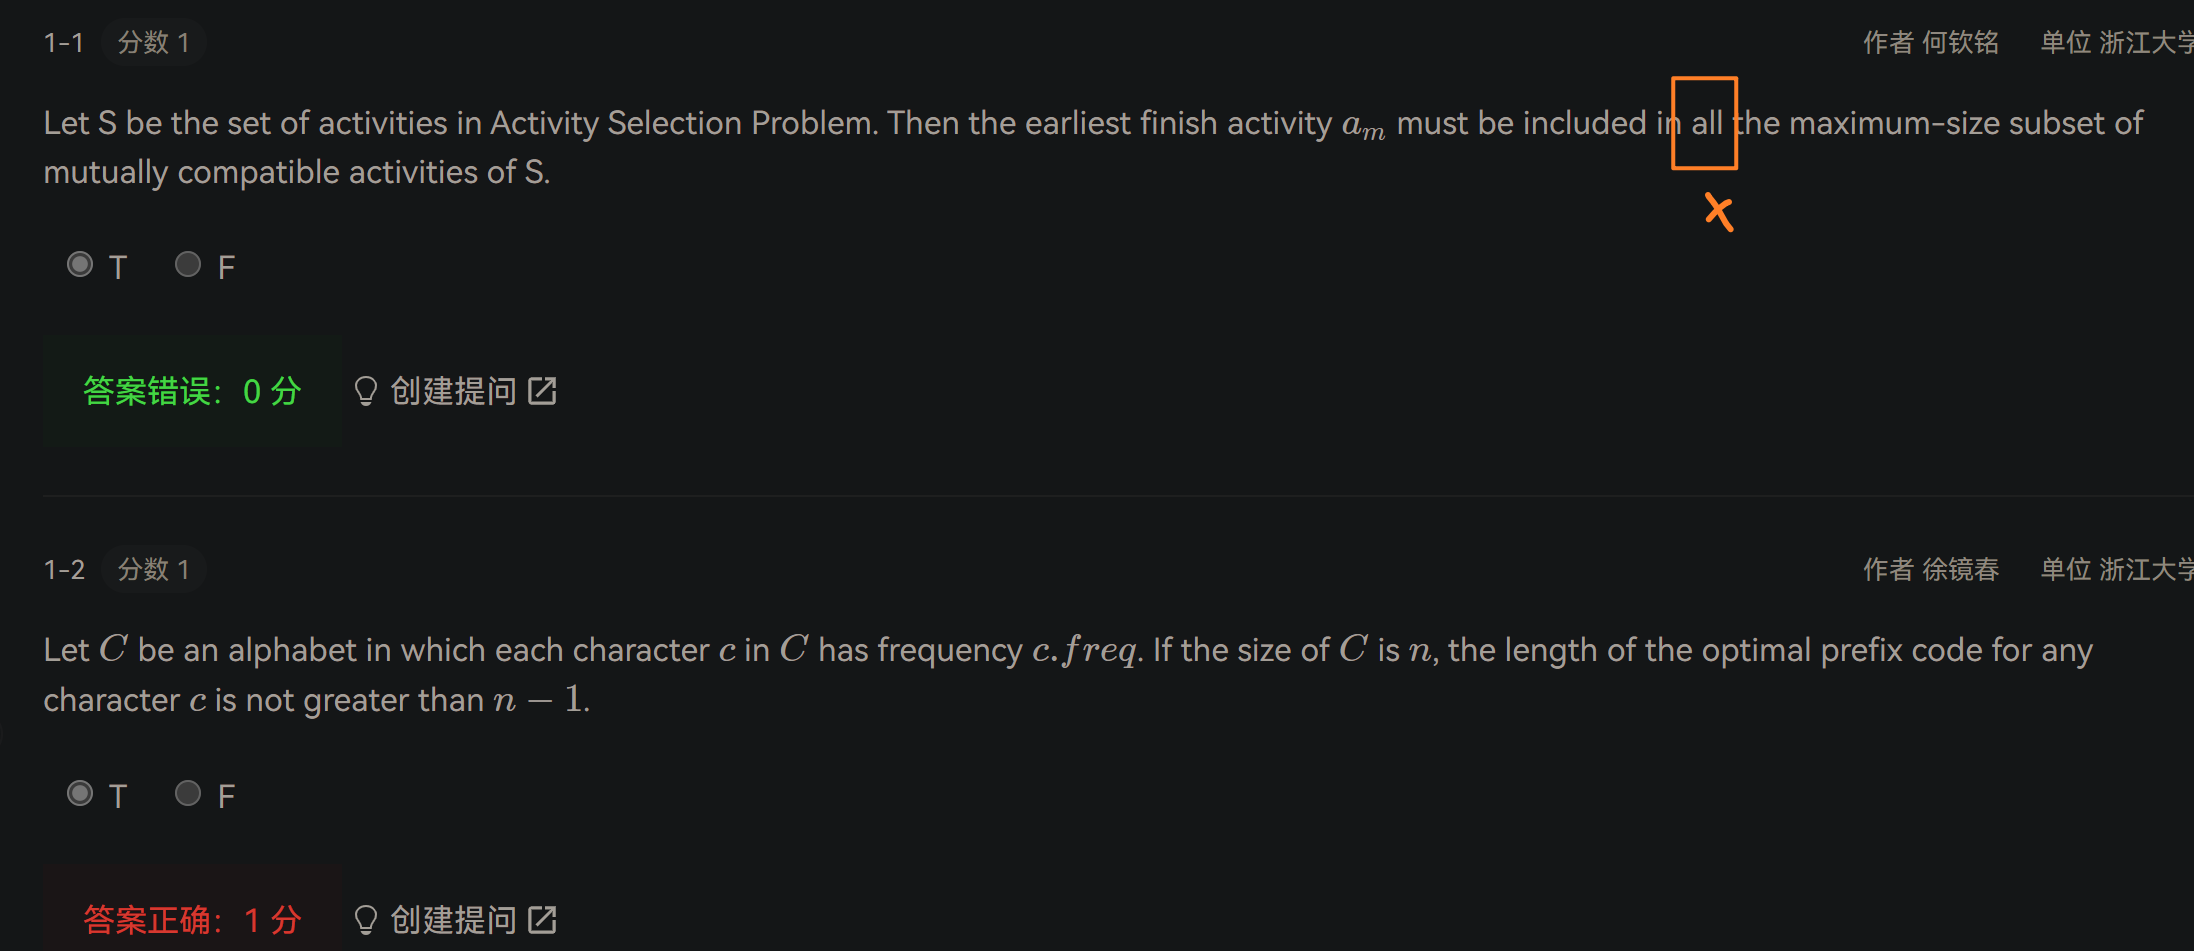Click the 分数 1 badge for question 1-2
Image resolution: width=2194 pixels, height=951 pixels.
point(154,569)
